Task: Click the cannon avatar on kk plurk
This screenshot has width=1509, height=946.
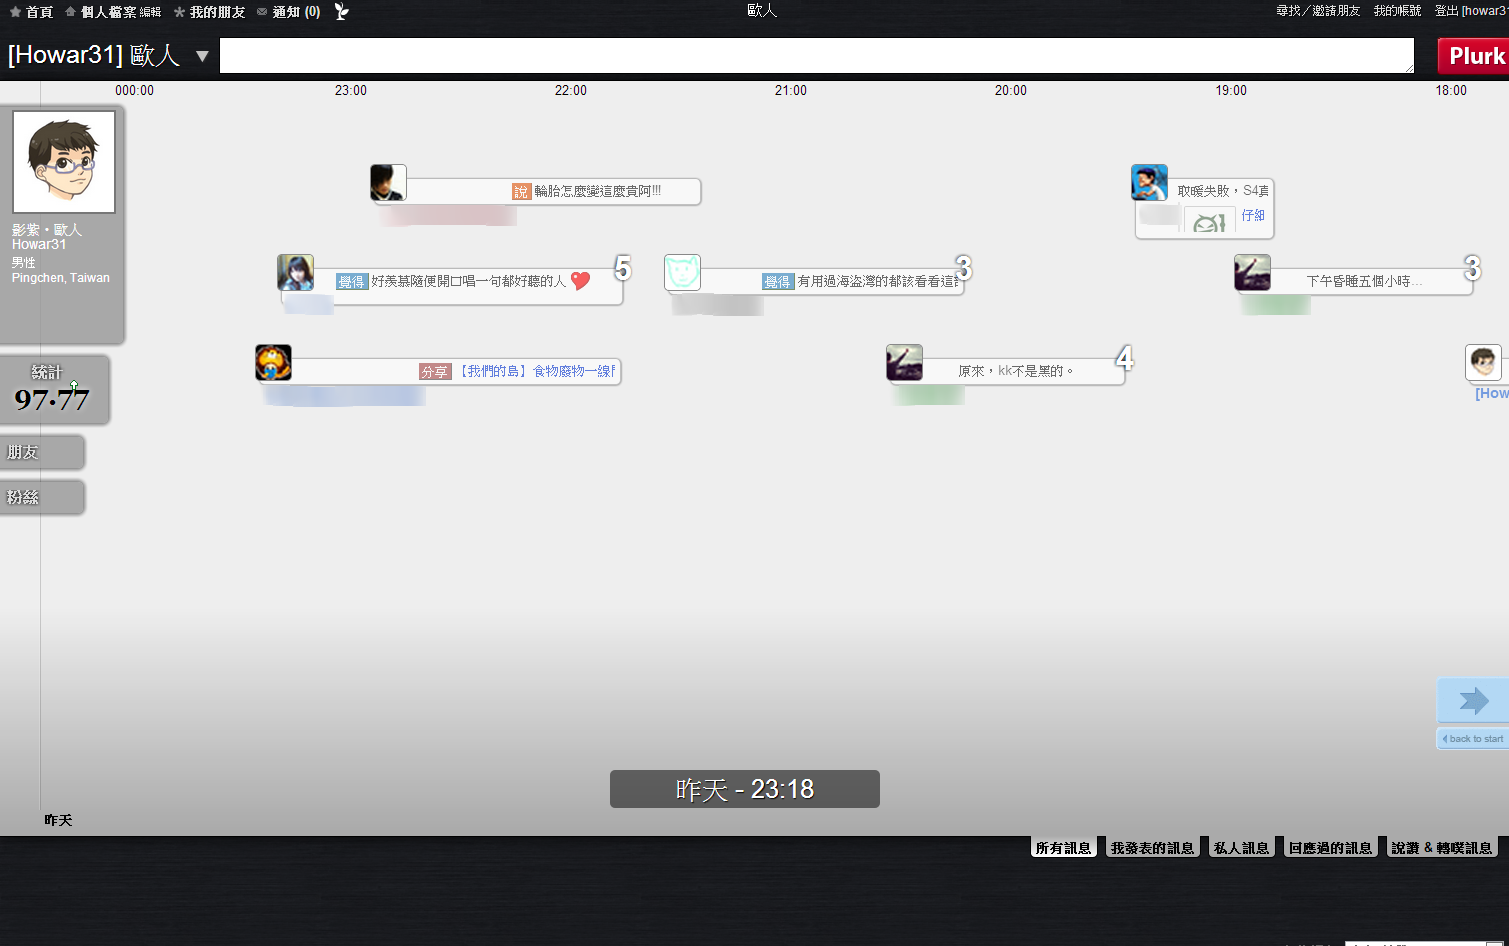Action: coord(904,363)
